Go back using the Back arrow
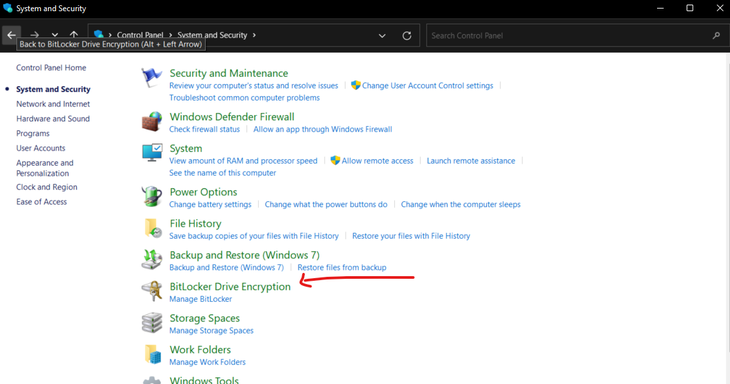 coord(11,35)
